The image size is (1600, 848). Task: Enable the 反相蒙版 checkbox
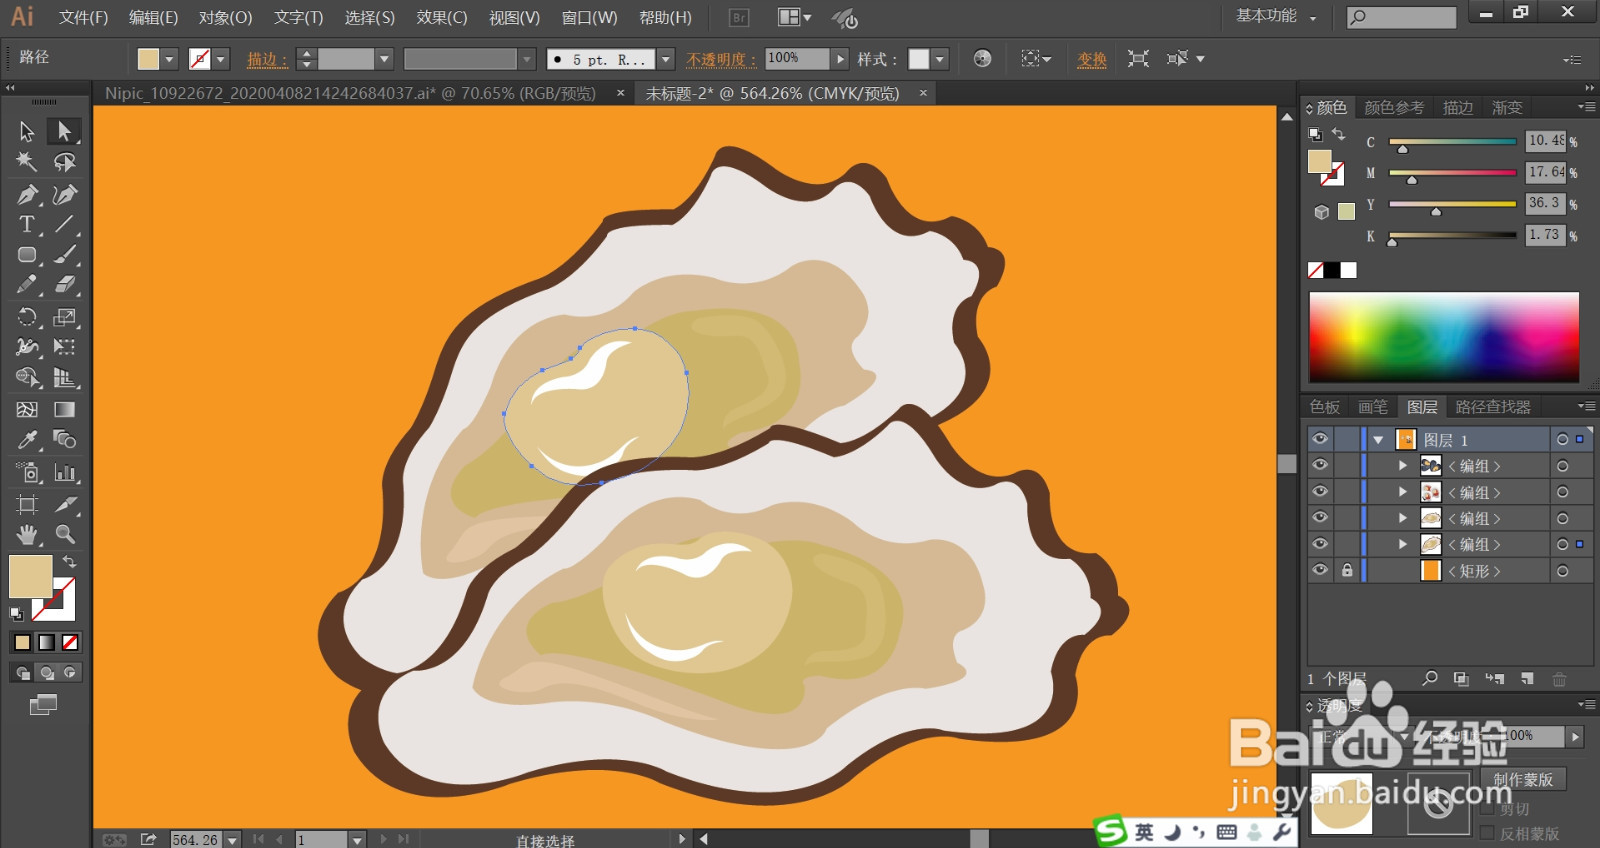pos(1487,833)
